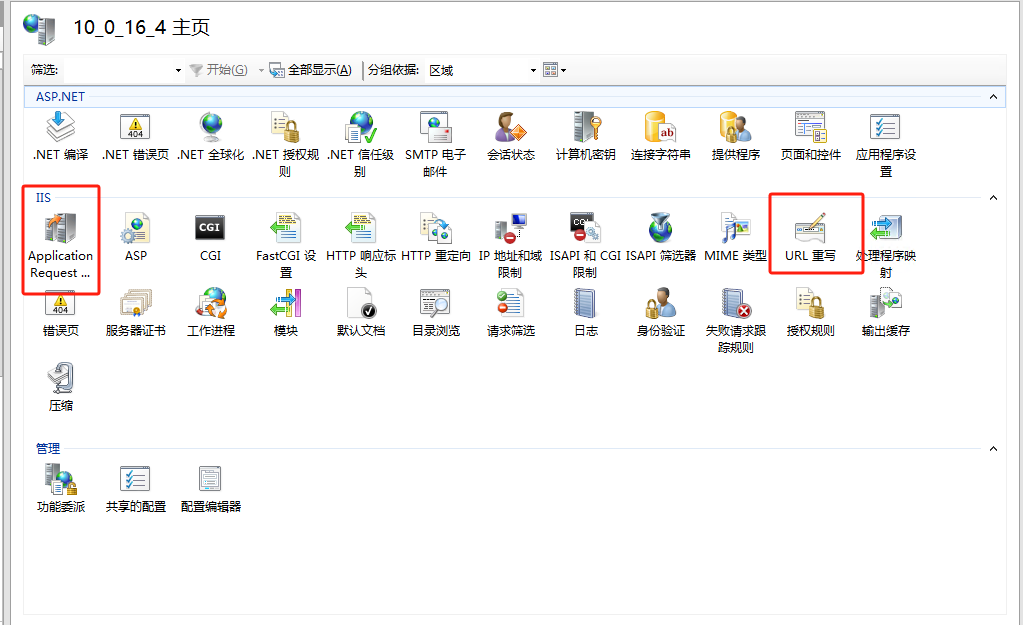Open HTTP 重定向 feature
This screenshot has height=625, width=1023.
point(436,237)
